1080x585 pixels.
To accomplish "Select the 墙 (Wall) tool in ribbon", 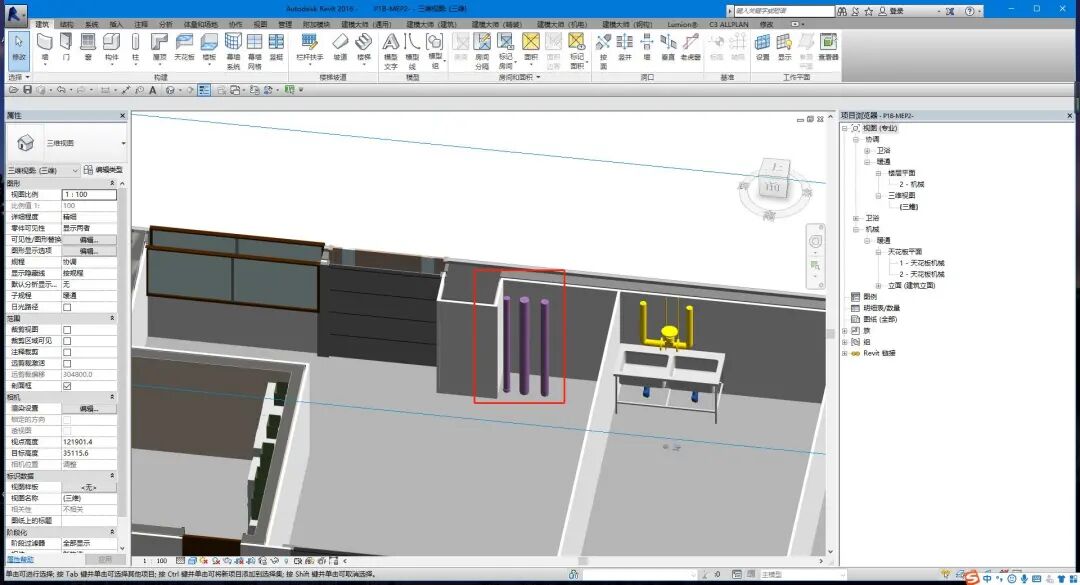I will [45, 47].
